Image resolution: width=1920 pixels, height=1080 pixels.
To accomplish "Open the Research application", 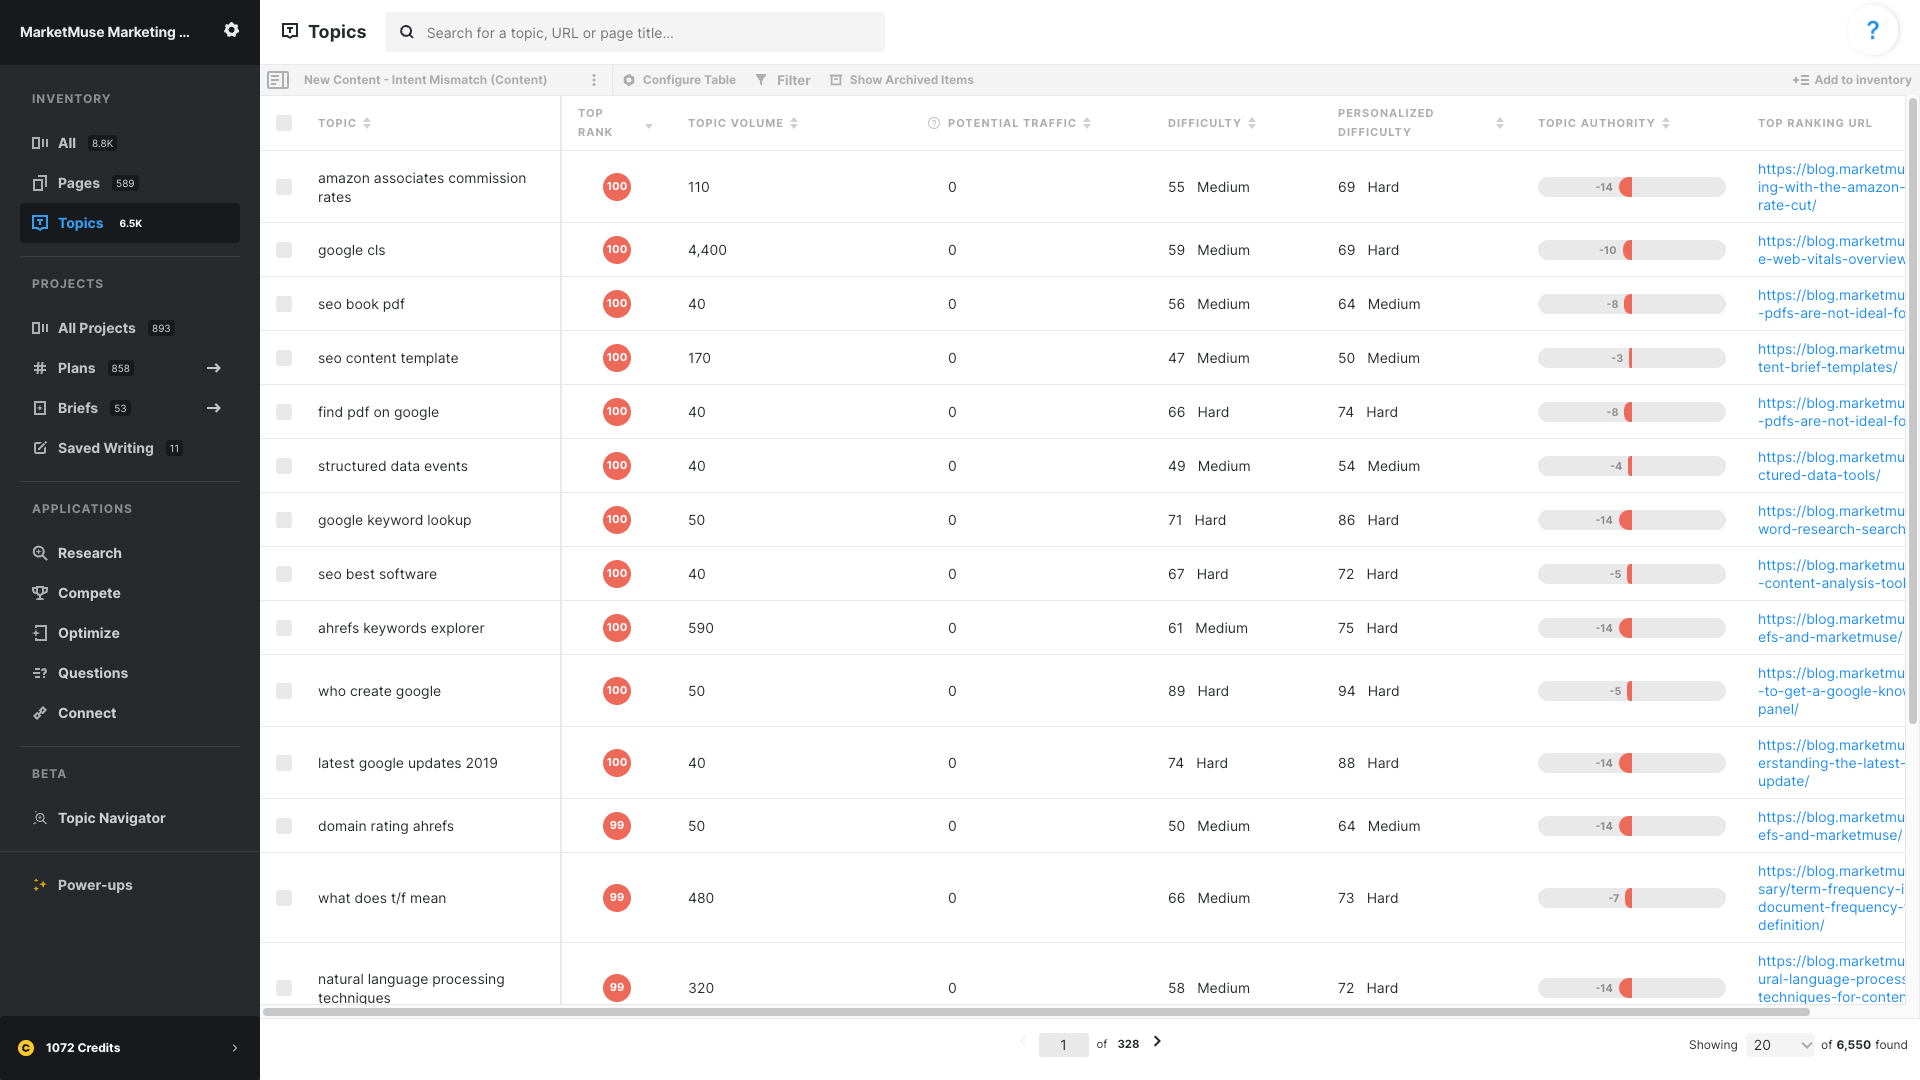I will 89,552.
